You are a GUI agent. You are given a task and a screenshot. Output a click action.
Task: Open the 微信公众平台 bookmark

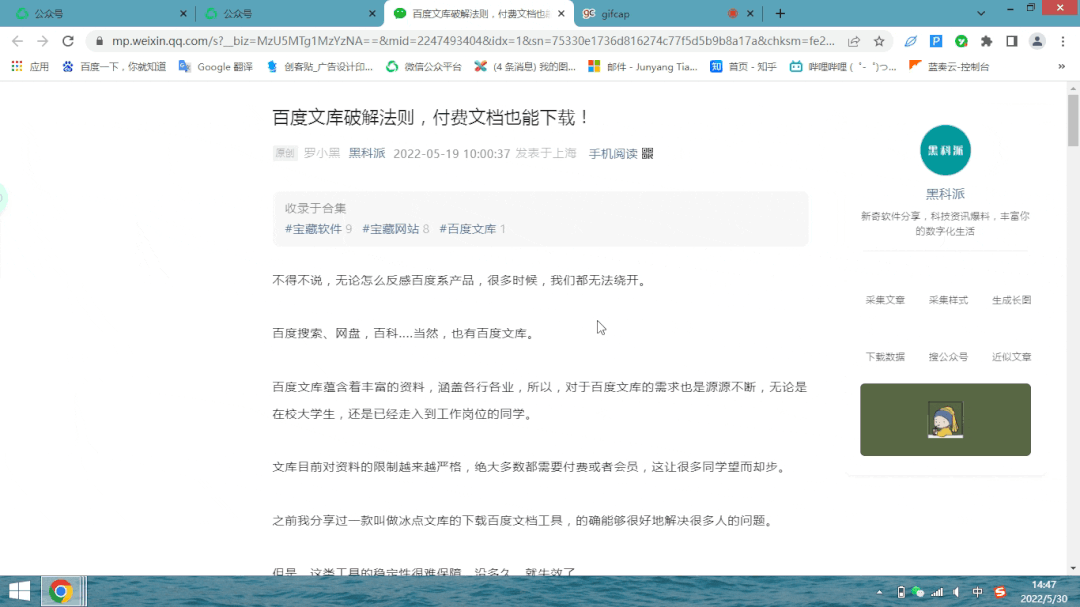tap(424, 67)
